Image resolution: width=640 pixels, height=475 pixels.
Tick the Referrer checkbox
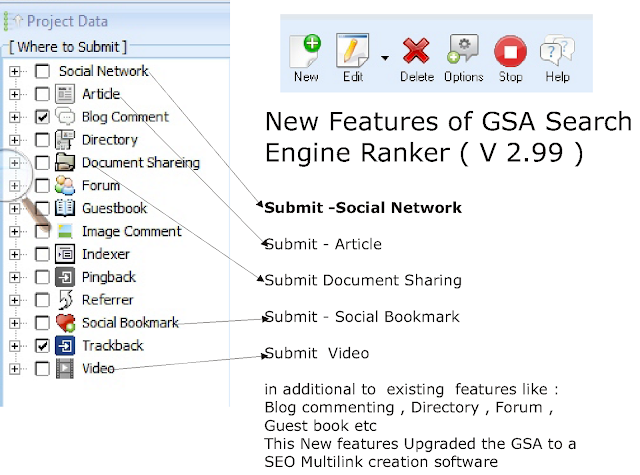click(x=42, y=300)
